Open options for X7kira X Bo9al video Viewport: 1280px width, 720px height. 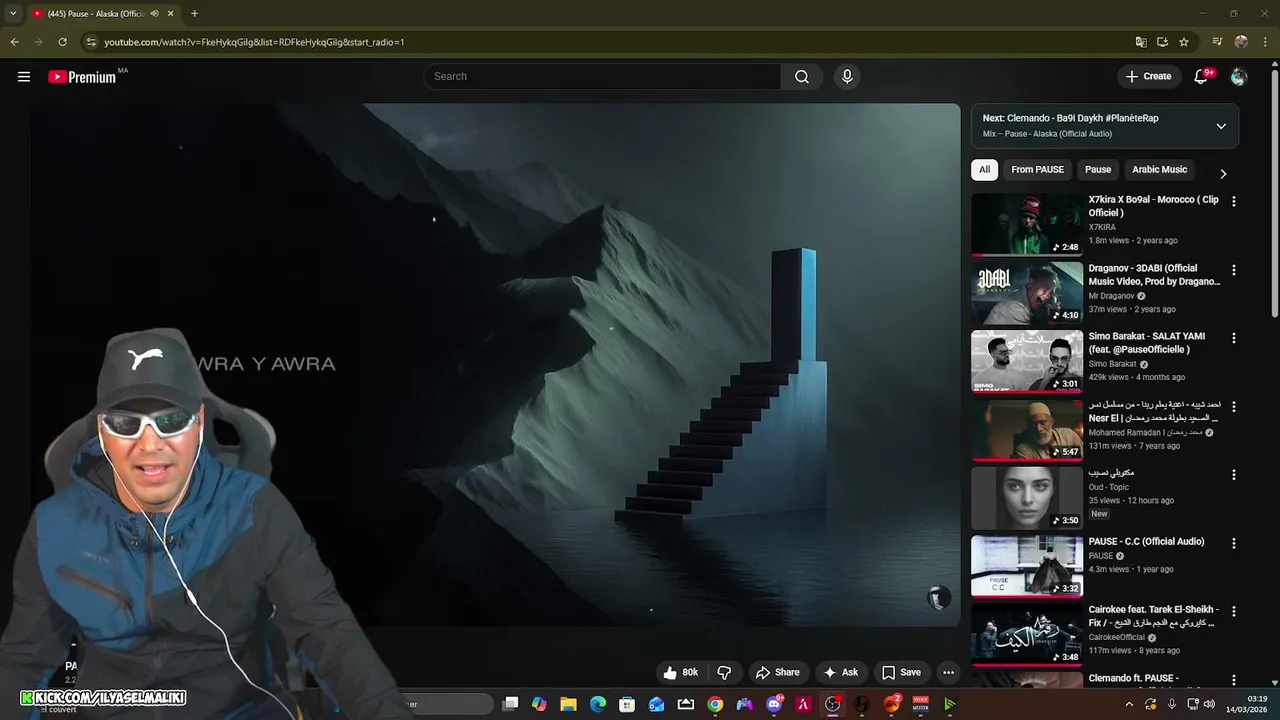(x=1233, y=201)
